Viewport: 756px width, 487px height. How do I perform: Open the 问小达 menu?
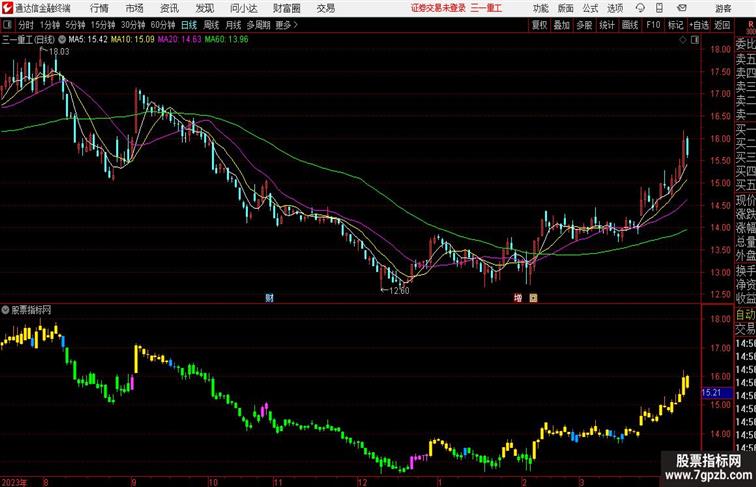(x=243, y=8)
